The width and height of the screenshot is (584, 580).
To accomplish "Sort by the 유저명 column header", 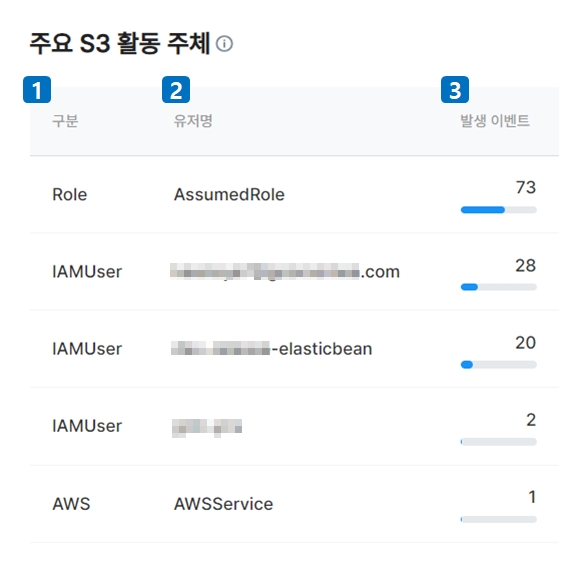I will (x=193, y=121).
